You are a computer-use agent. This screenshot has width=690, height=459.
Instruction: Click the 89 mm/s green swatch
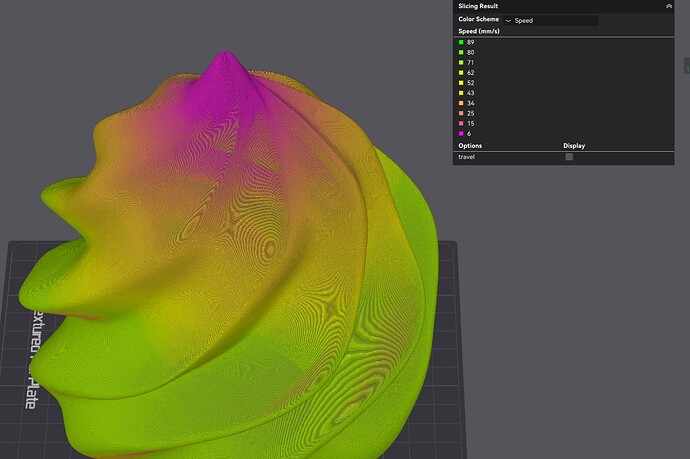pos(461,42)
